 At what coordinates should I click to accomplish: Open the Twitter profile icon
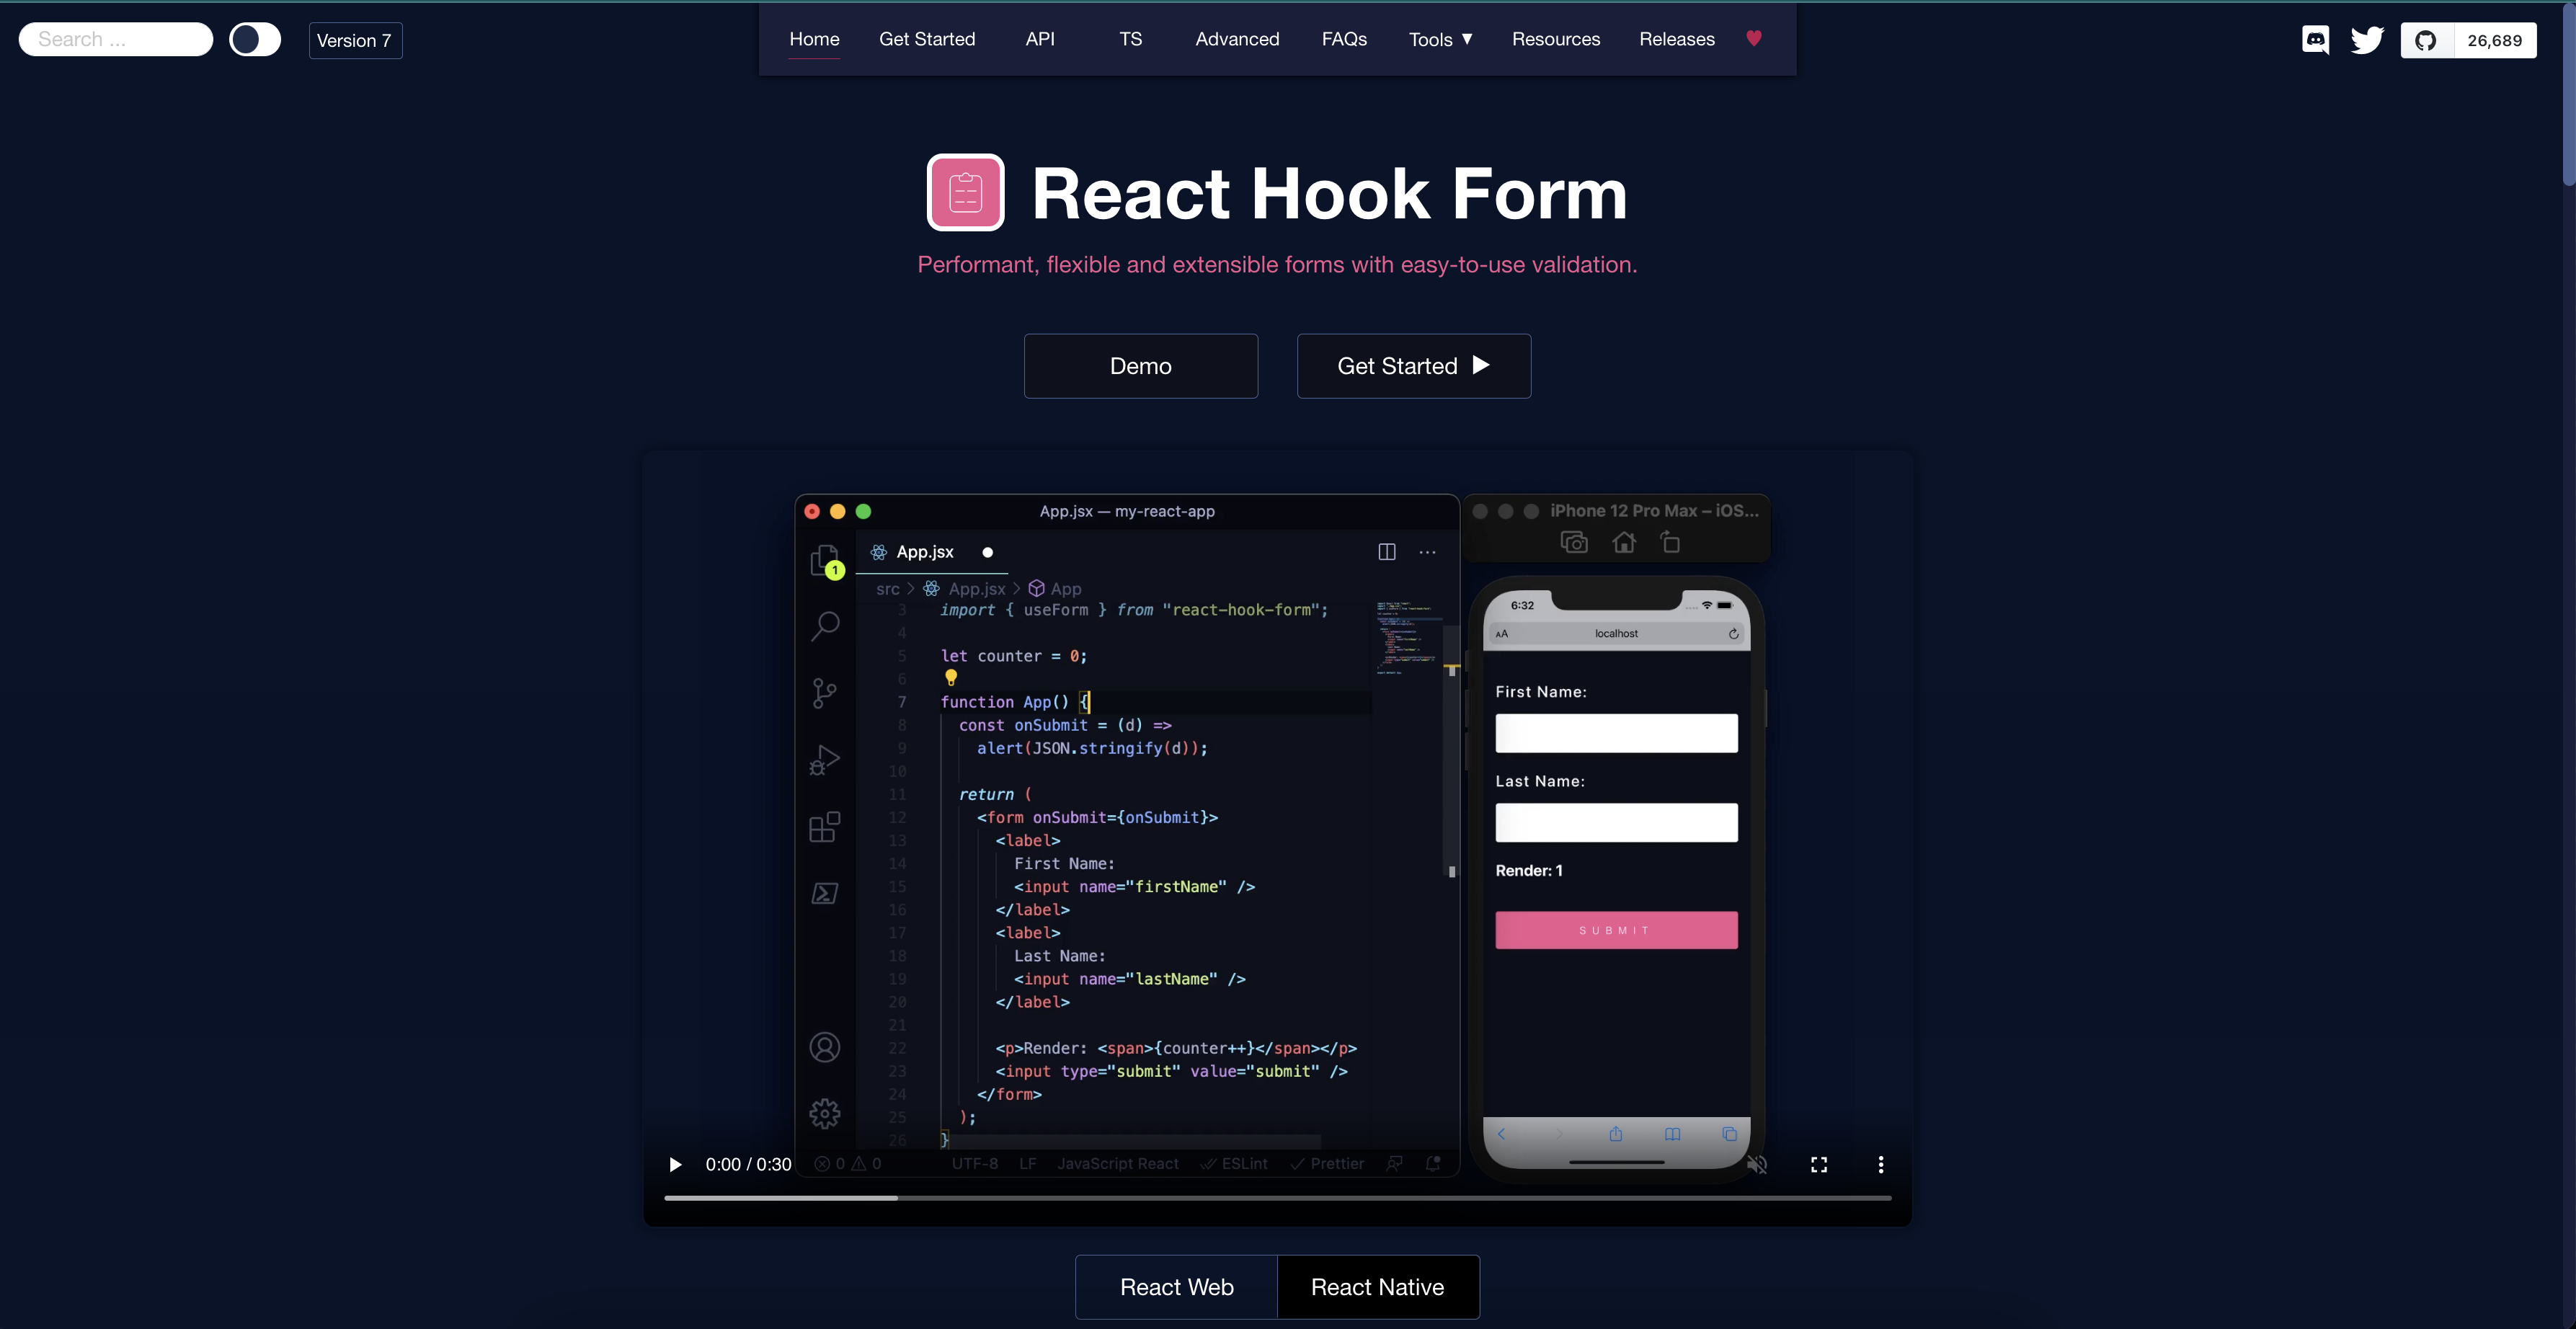(x=2367, y=39)
